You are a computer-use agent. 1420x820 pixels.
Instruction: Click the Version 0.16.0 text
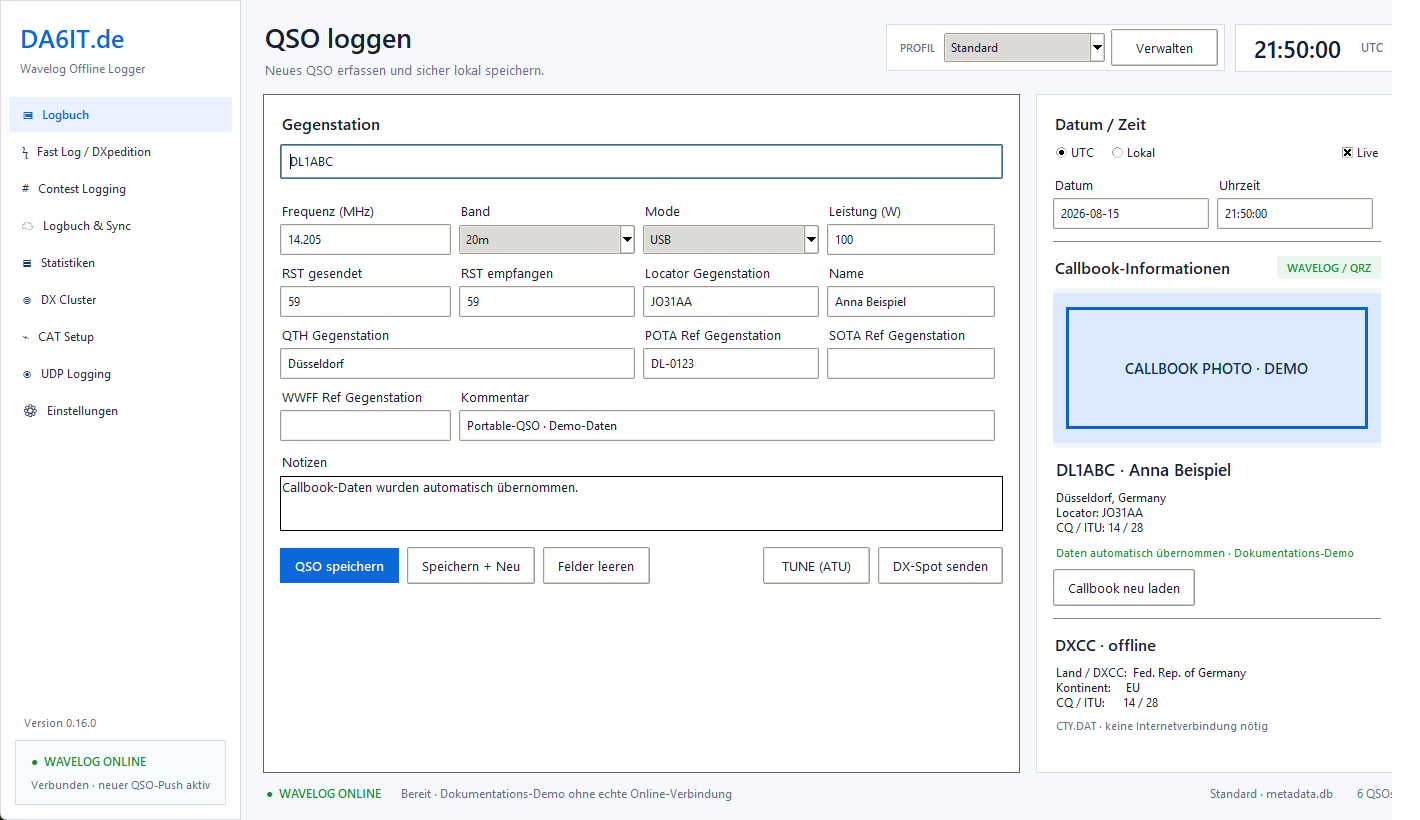tap(60, 723)
